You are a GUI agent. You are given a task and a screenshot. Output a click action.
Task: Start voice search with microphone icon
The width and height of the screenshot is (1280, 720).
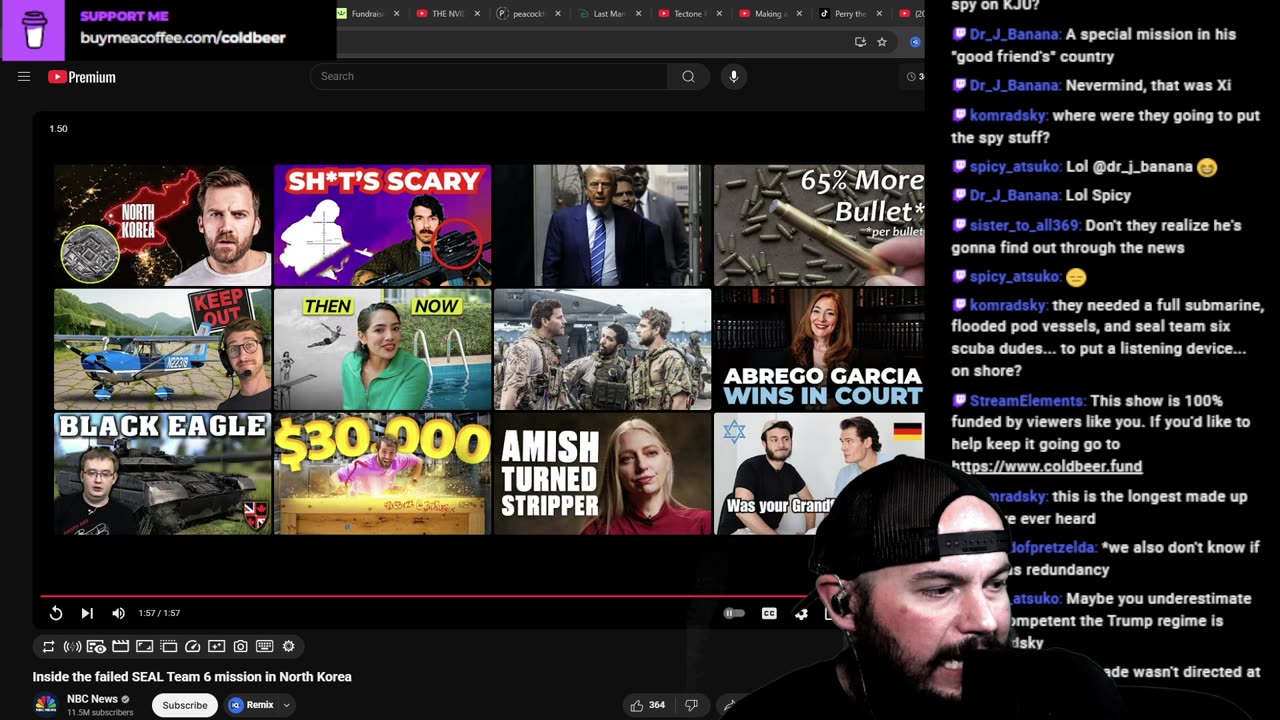pyautogui.click(x=733, y=76)
